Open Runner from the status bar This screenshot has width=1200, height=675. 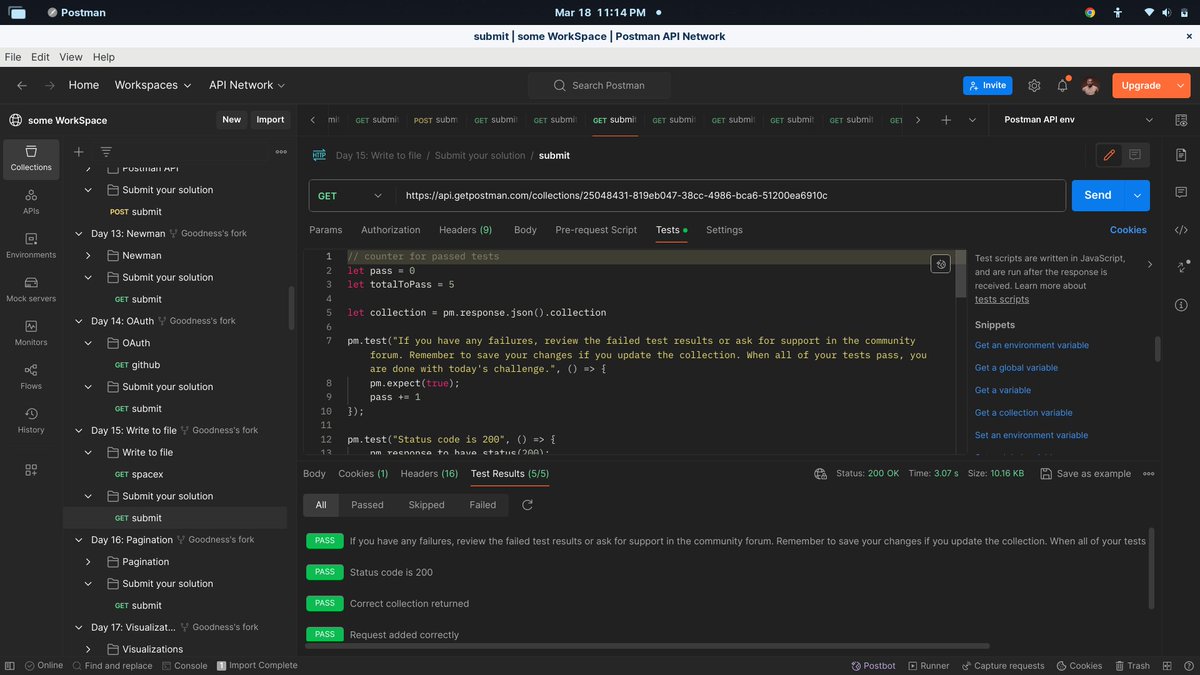click(x=928, y=665)
